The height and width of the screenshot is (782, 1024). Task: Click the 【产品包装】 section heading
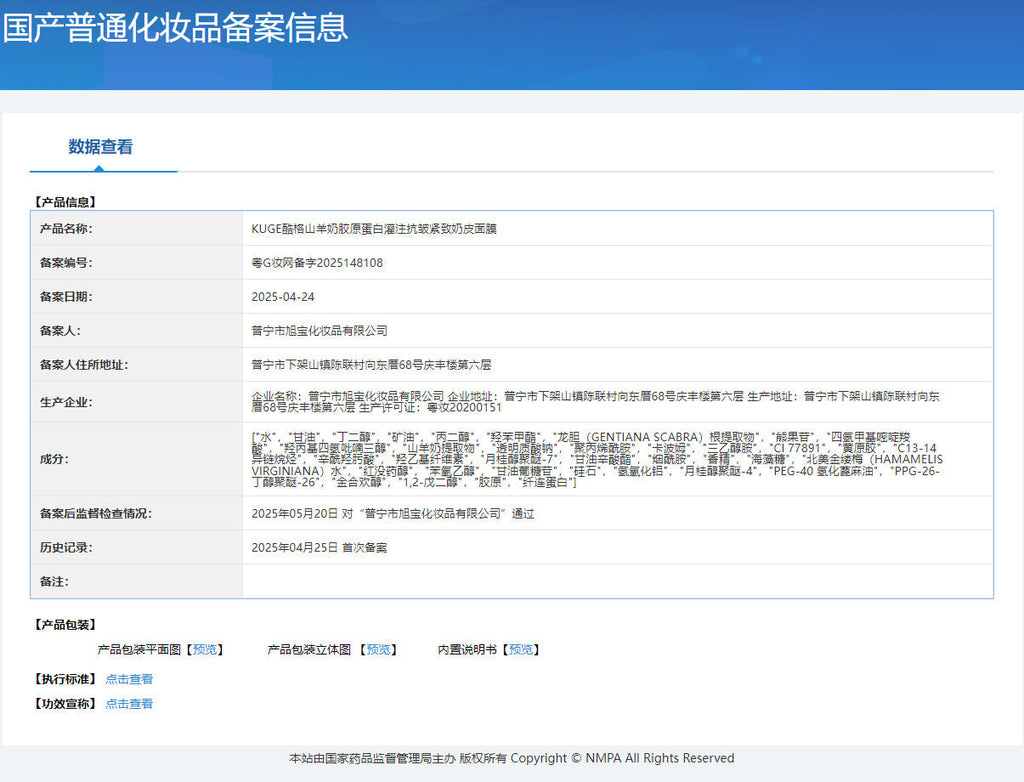click(65, 625)
